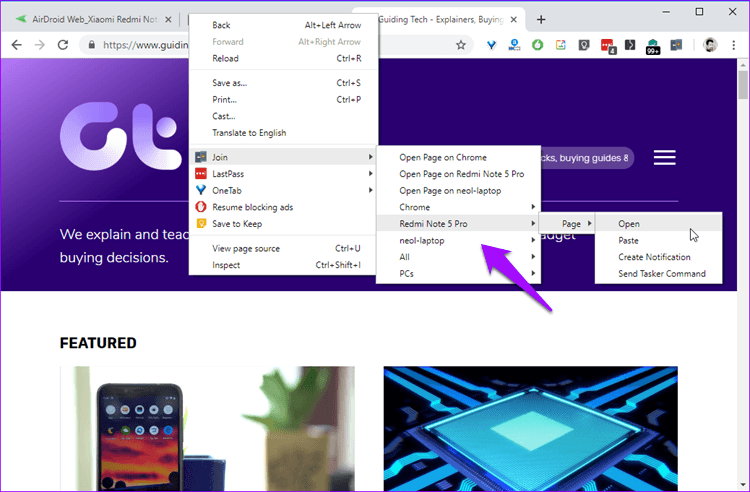Close the Guiding Tech tab
This screenshot has height=492, width=750.
[513, 20]
